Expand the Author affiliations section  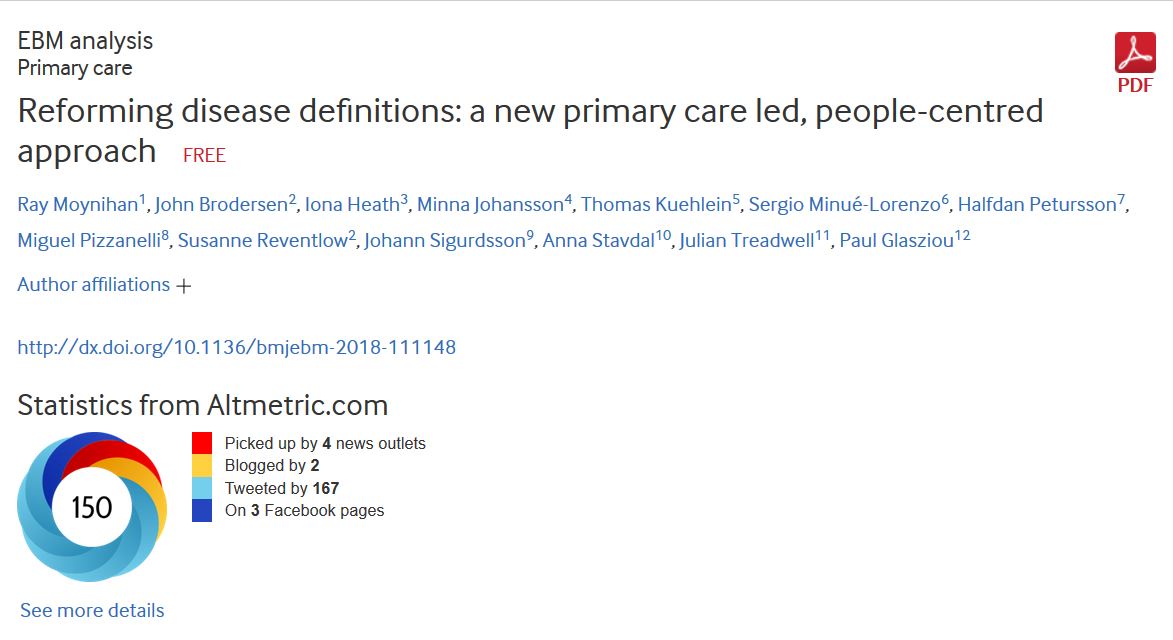point(104,285)
